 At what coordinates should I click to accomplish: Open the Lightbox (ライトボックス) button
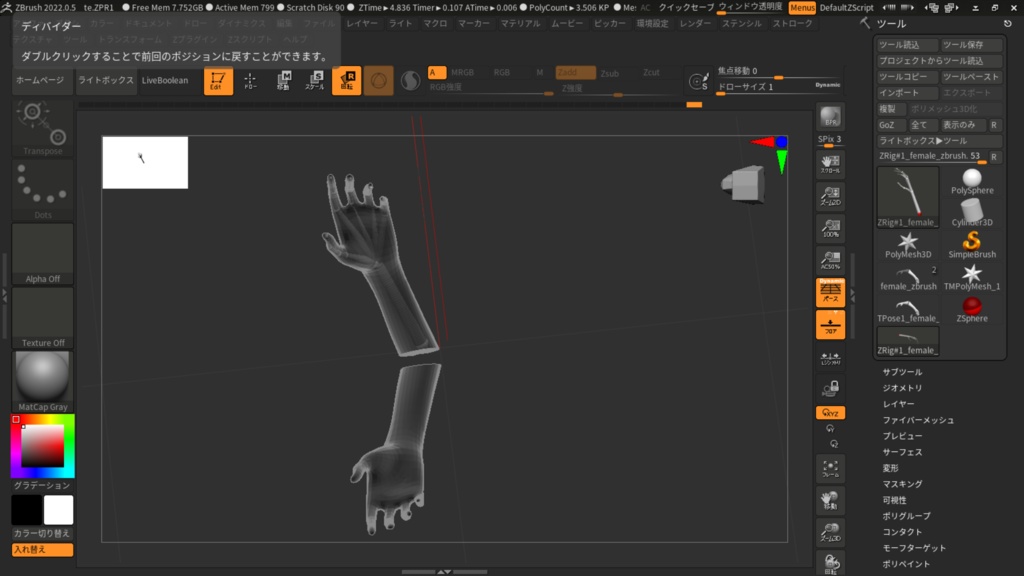coord(106,80)
